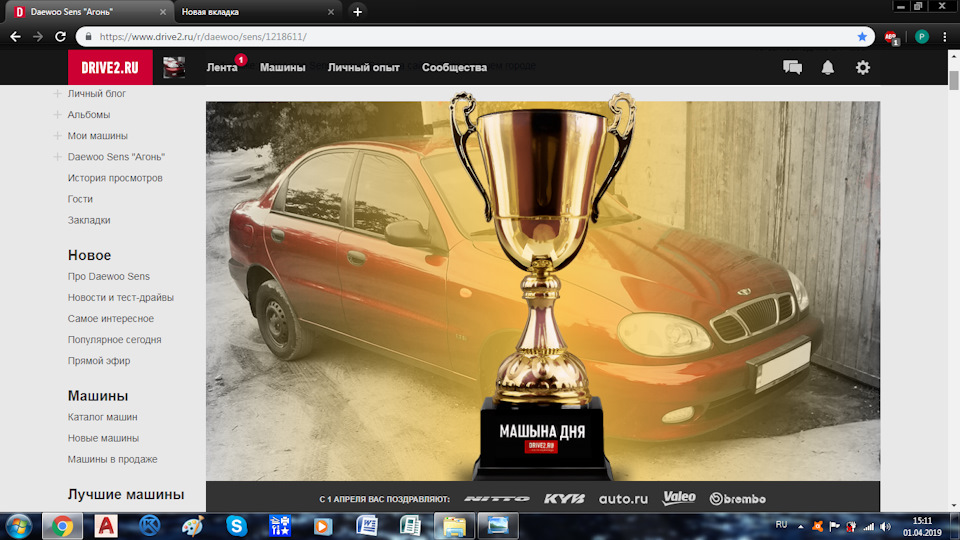
Task: Open Skype from the taskbar
Action: point(236,526)
